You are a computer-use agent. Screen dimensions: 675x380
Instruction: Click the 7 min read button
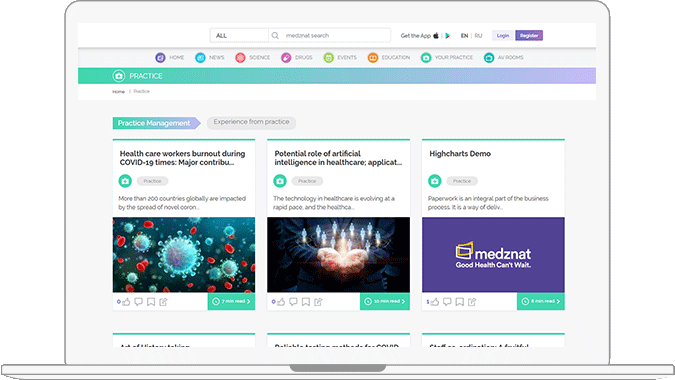coord(231,301)
